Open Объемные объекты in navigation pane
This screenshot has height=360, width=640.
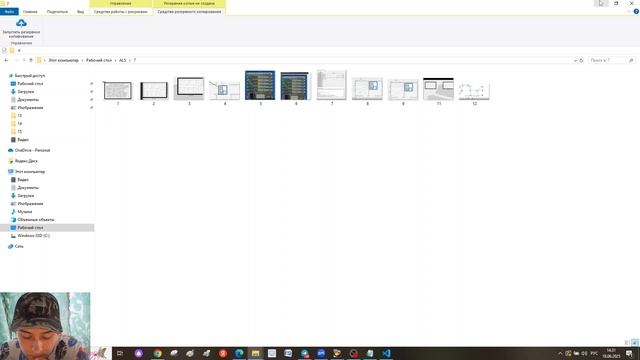coord(36,220)
